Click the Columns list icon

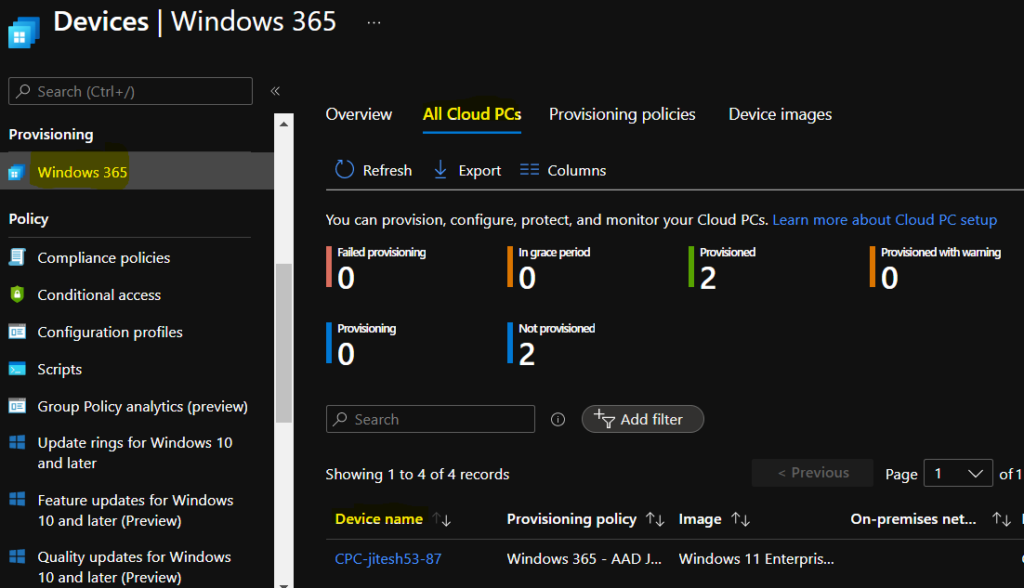pos(529,170)
